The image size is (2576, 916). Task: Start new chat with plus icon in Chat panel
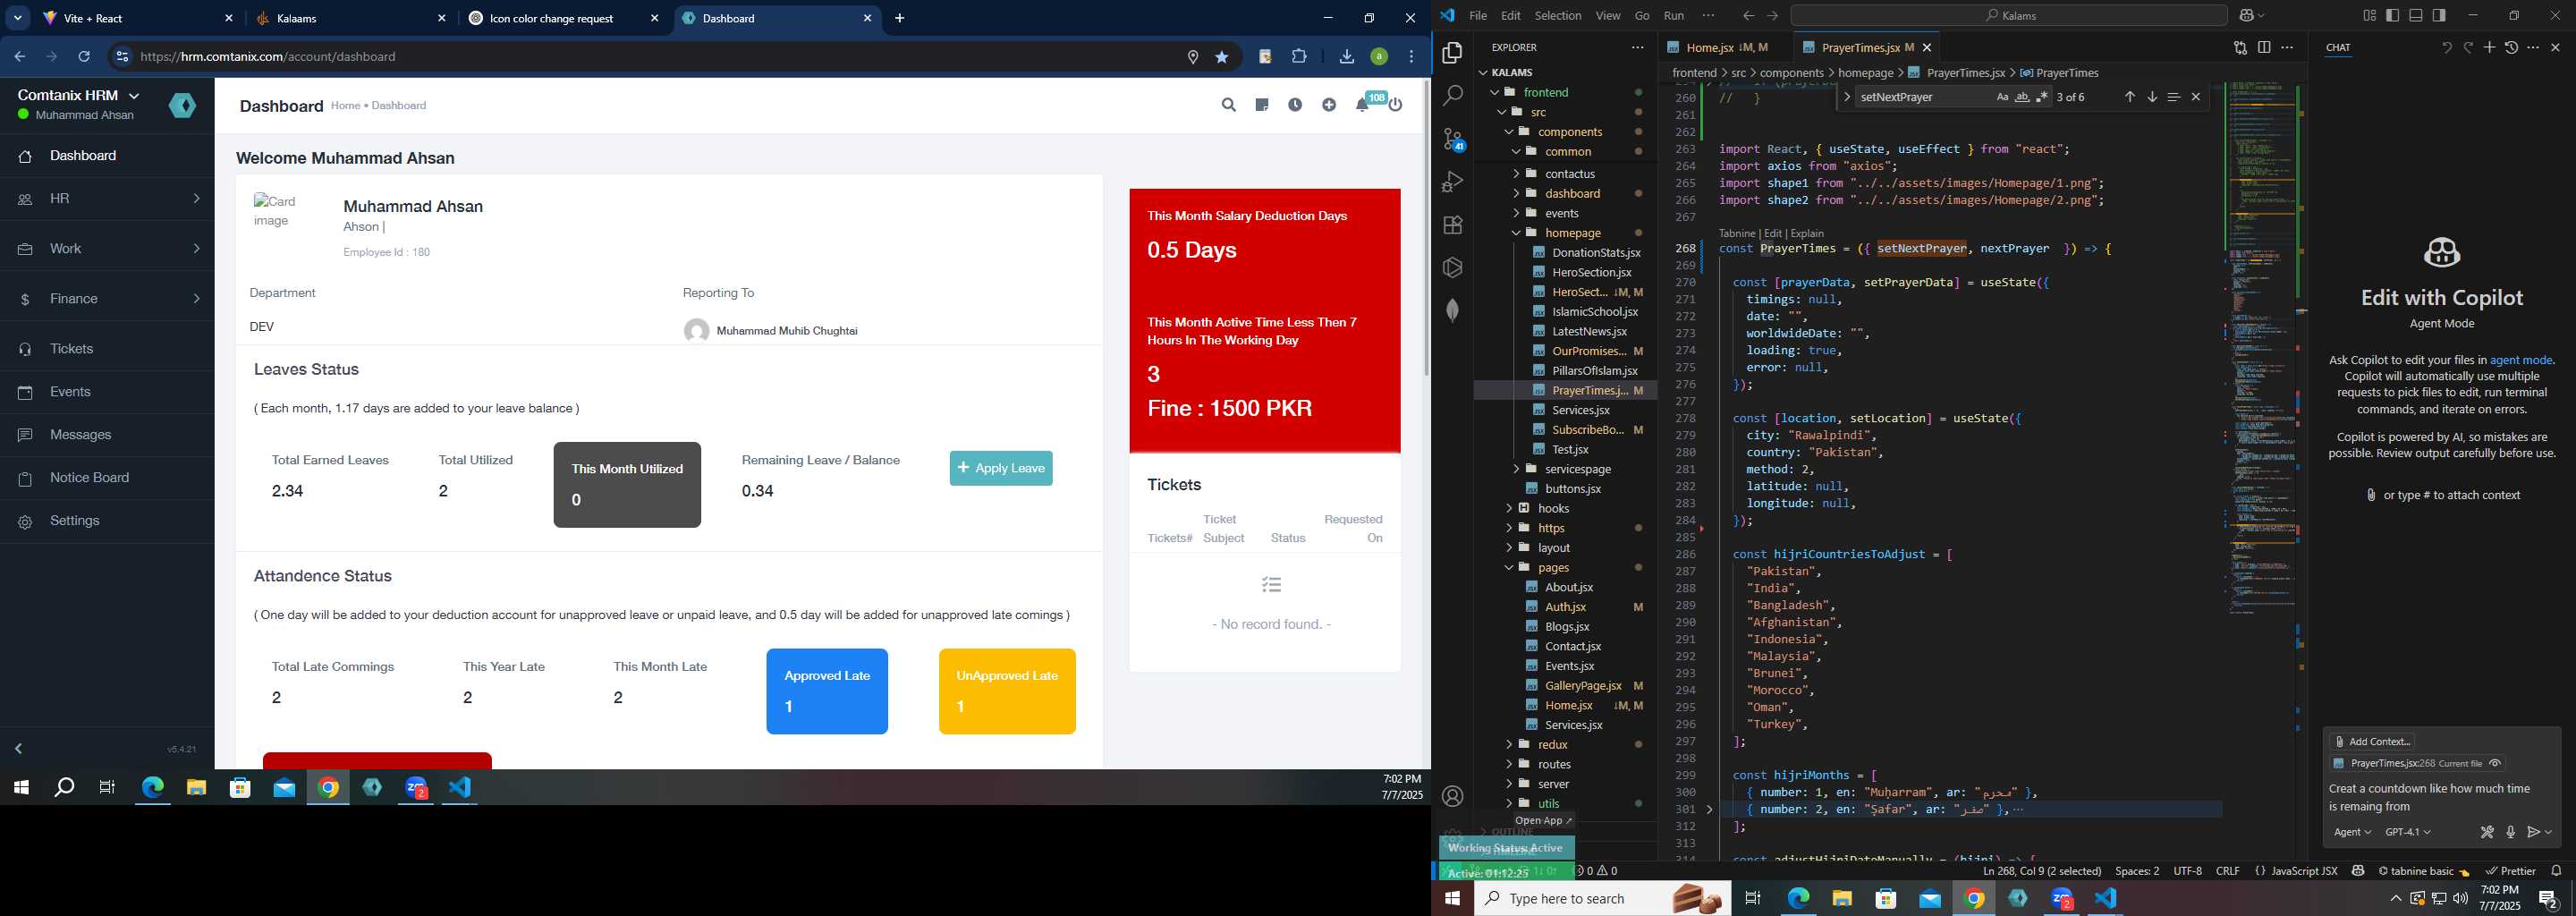tap(2489, 47)
